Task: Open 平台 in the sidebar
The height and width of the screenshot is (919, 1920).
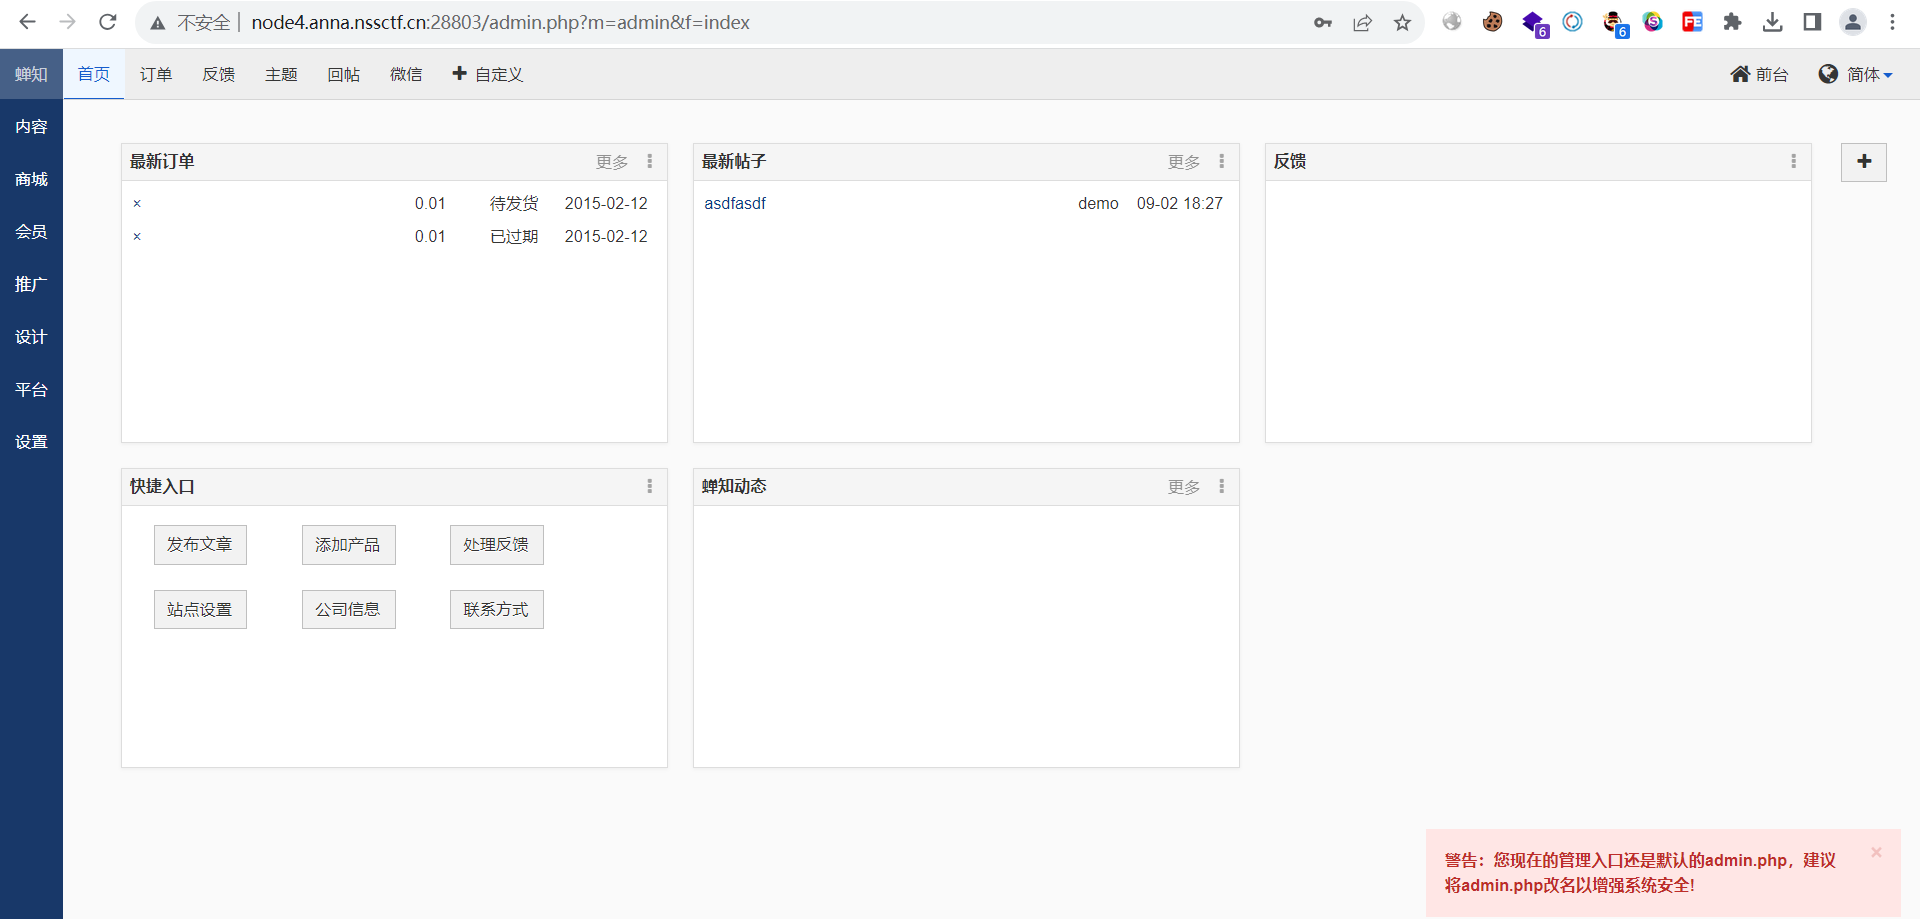Action: coord(31,389)
